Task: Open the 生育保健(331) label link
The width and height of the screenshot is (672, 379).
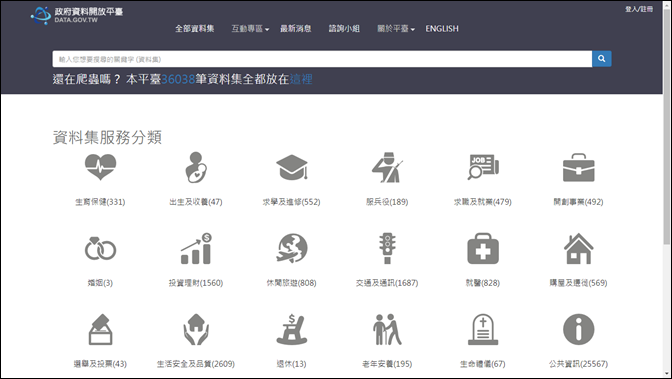Action: point(100,202)
